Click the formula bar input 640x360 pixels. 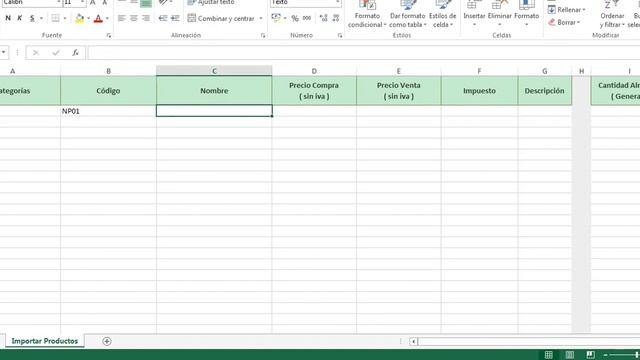coord(363,53)
